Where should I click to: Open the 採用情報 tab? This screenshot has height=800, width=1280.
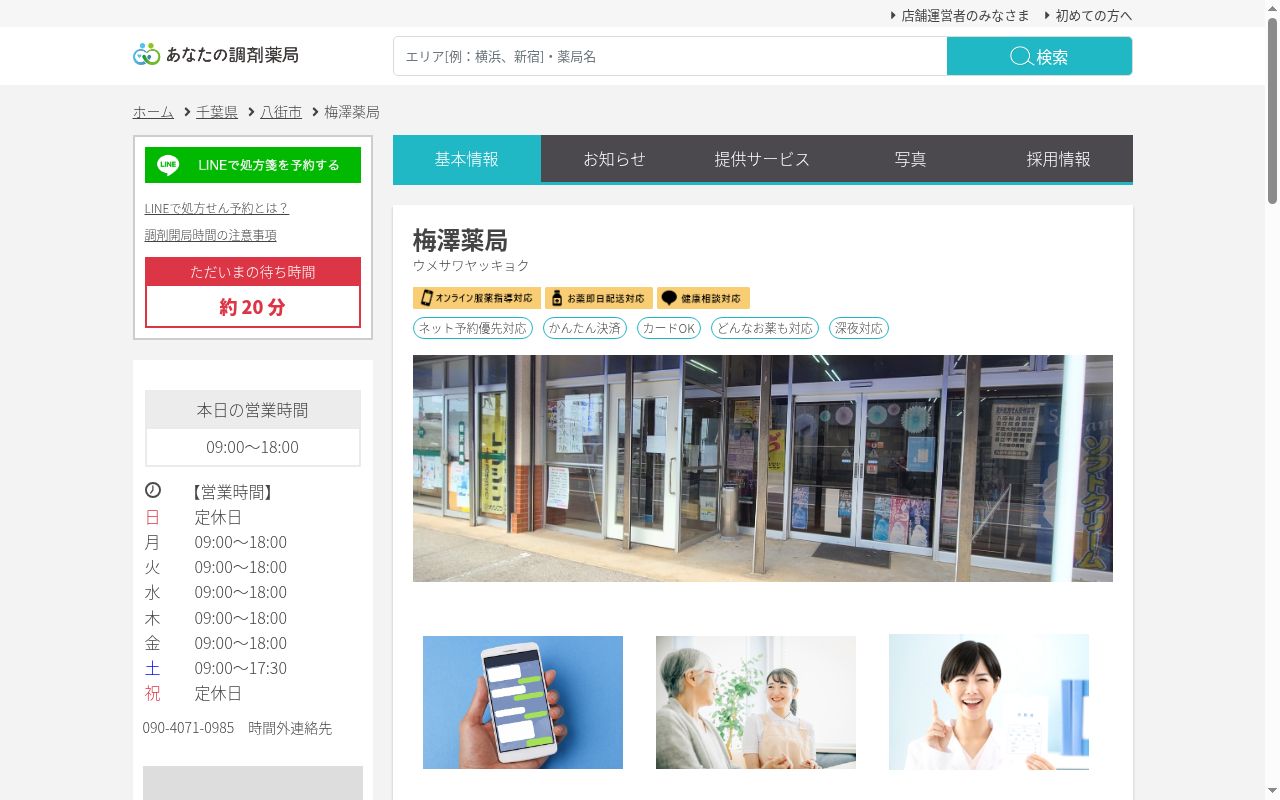point(1059,159)
